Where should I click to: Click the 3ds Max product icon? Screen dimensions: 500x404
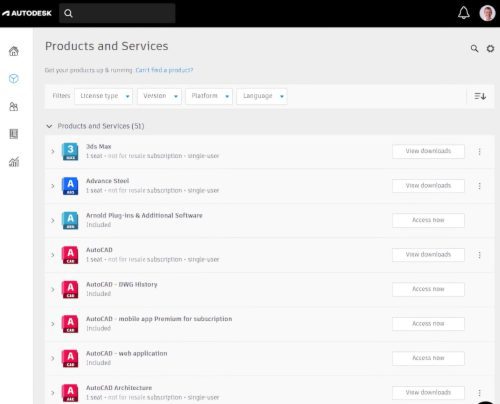click(70, 151)
